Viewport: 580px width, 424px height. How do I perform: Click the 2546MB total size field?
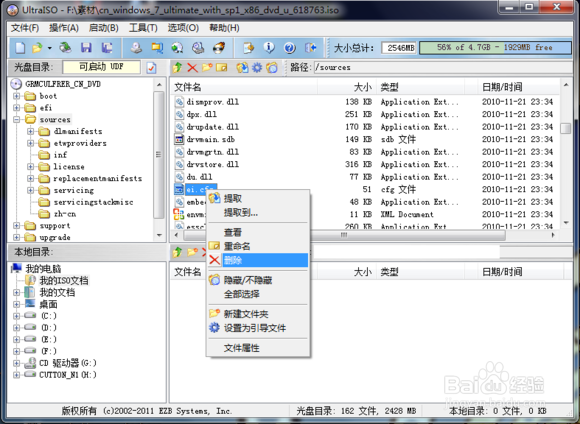pos(399,48)
